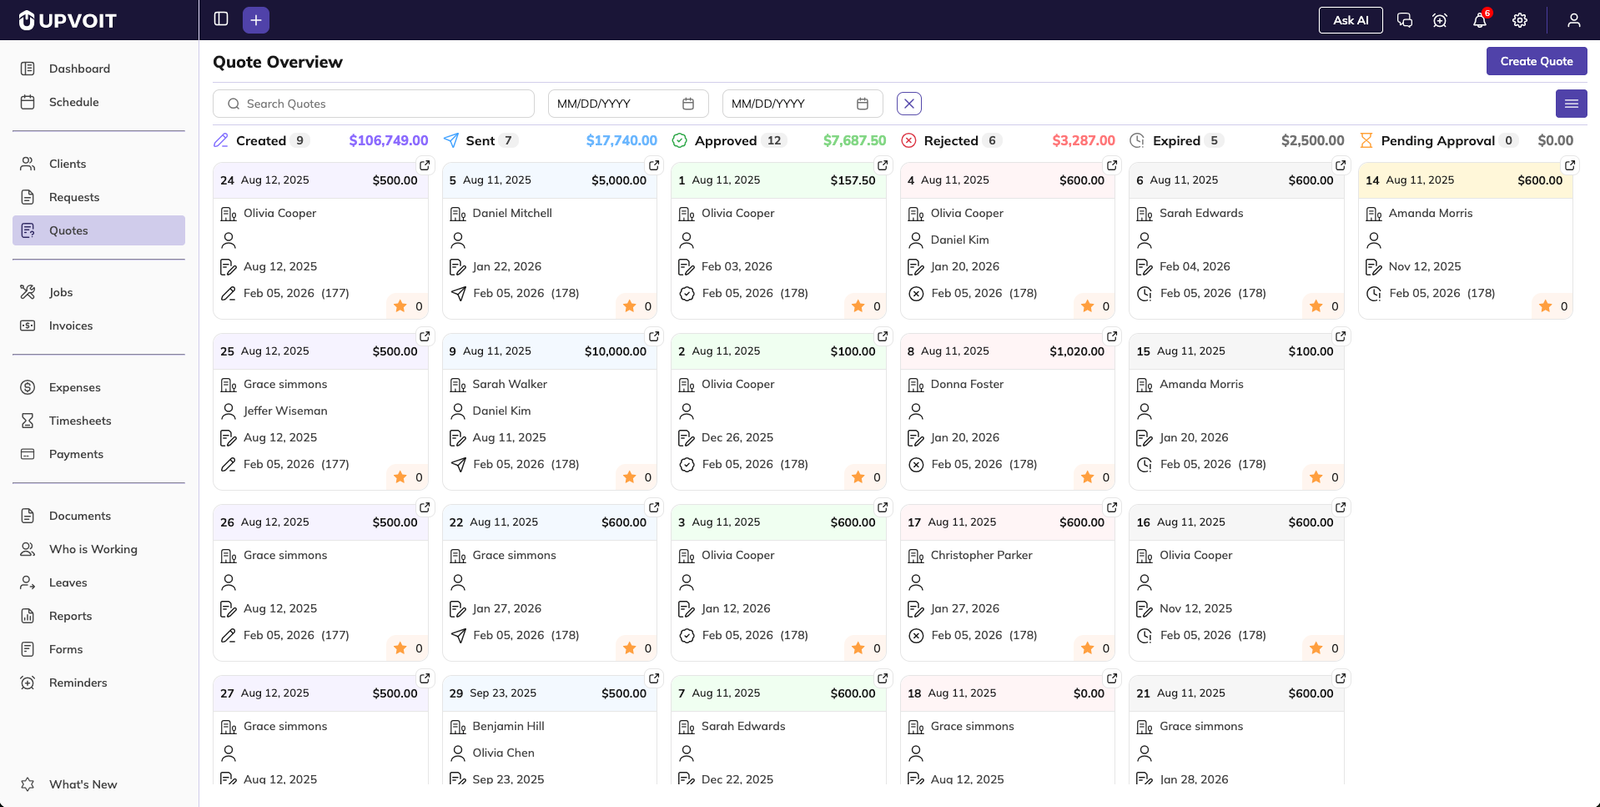Click calendar icon in second date field

(x=863, y=104)
